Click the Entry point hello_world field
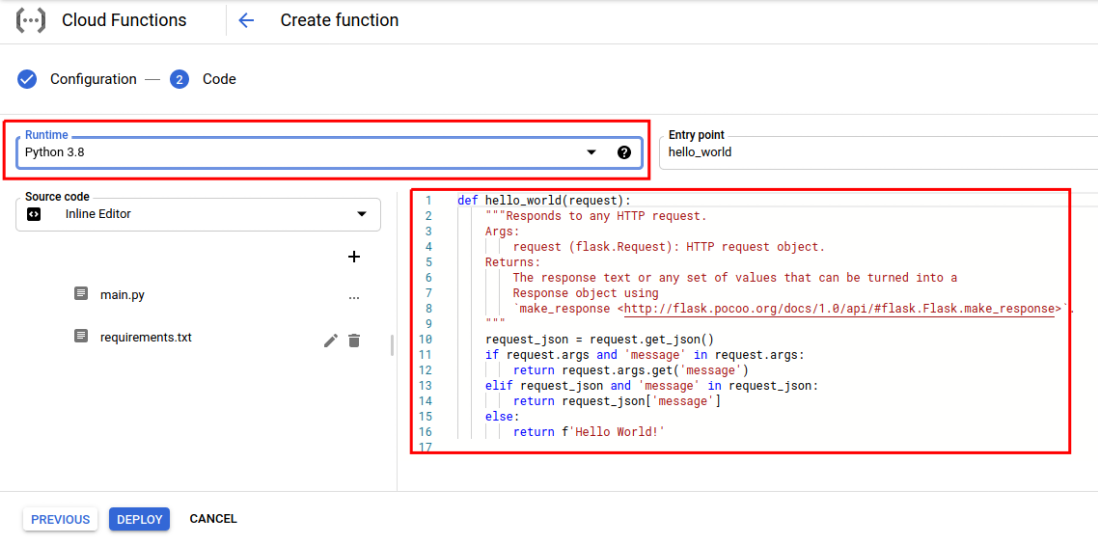 click(x=880, y=152)
